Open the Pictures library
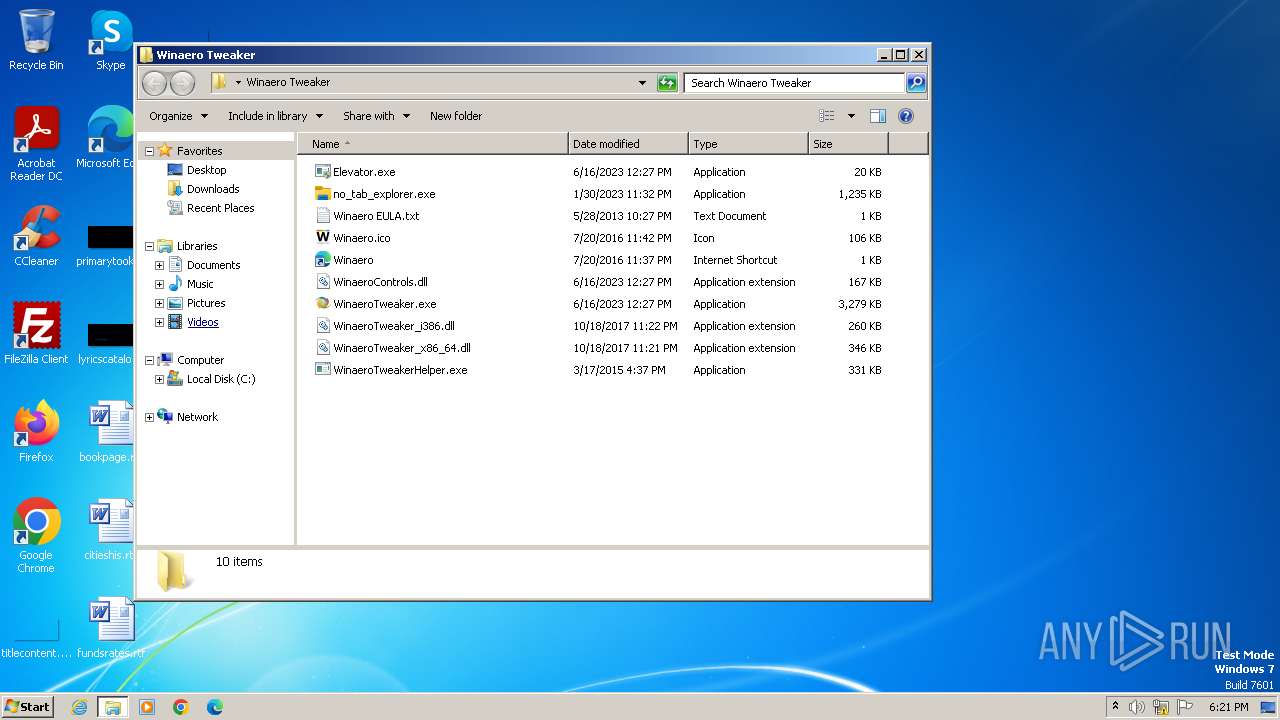1280x720 pixels. 206,303
